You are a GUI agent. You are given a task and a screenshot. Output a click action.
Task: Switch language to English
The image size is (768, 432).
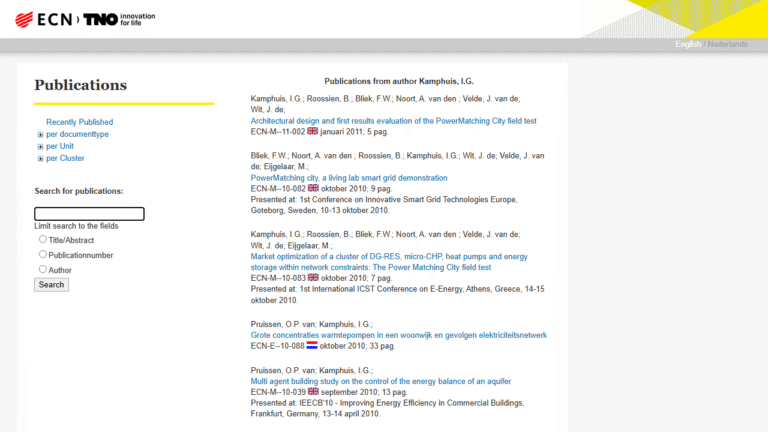pos(687,44)
